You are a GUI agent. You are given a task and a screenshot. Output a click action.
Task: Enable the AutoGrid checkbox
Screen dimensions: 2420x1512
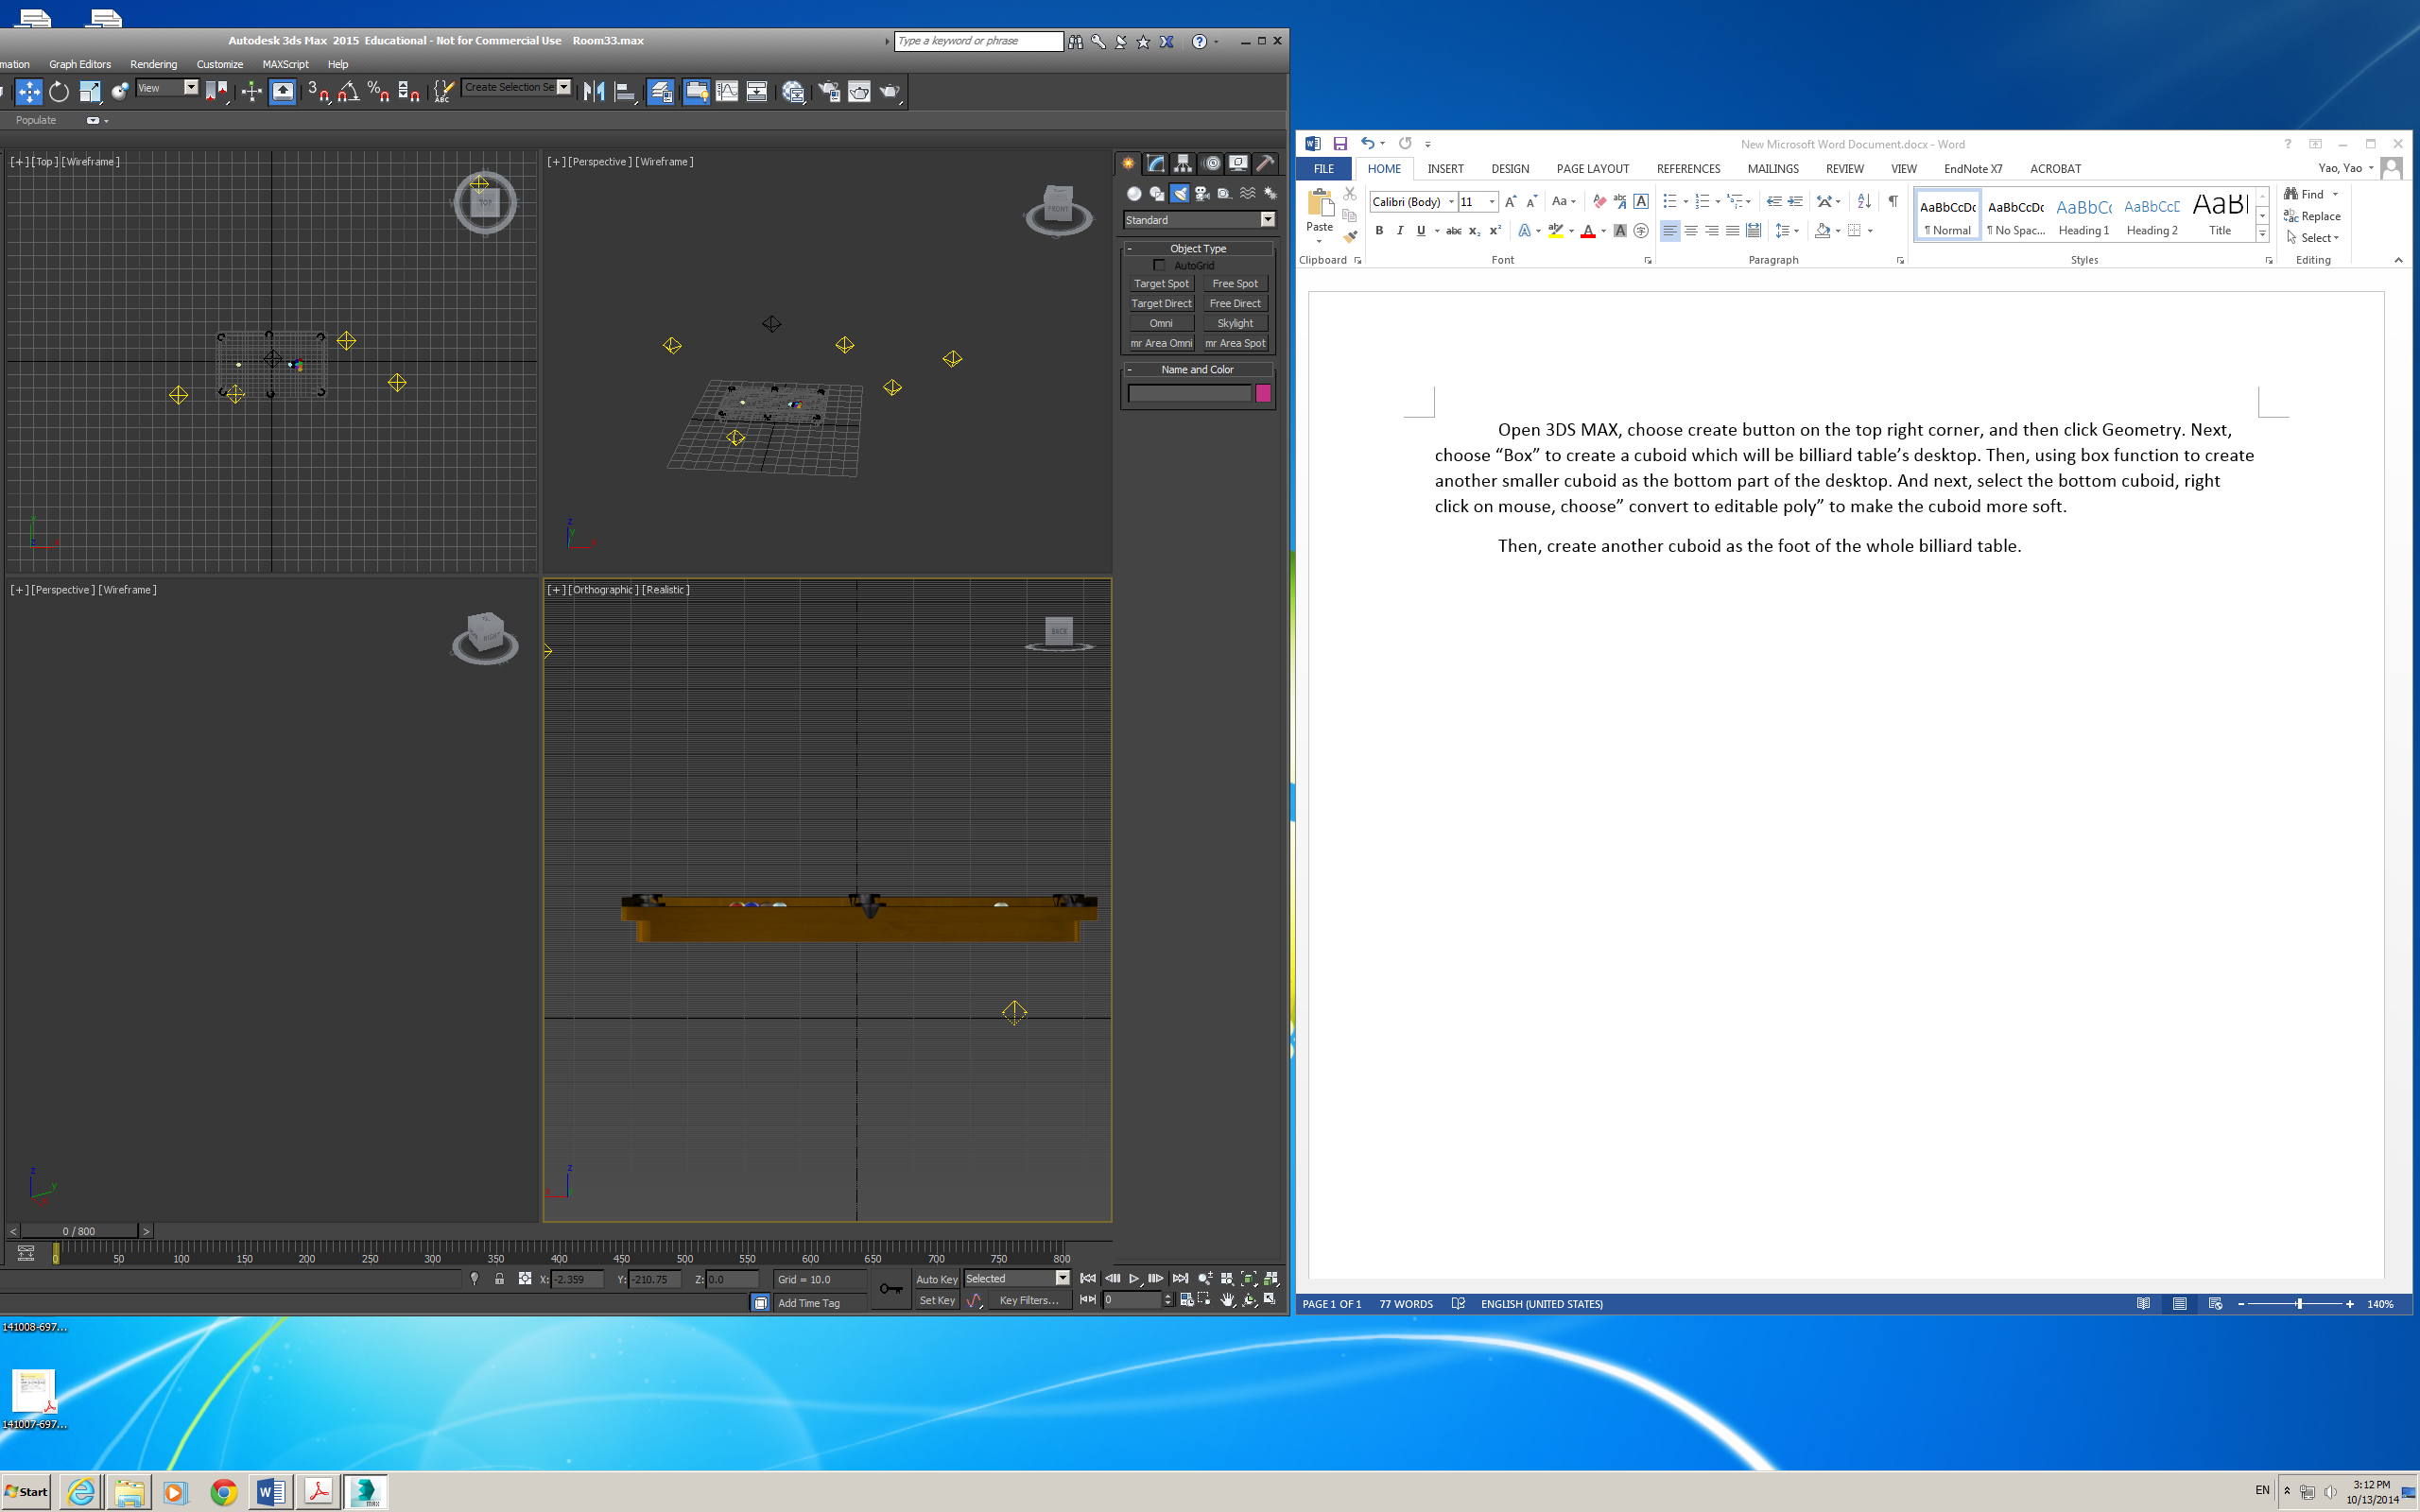(x=1159, y=265)
